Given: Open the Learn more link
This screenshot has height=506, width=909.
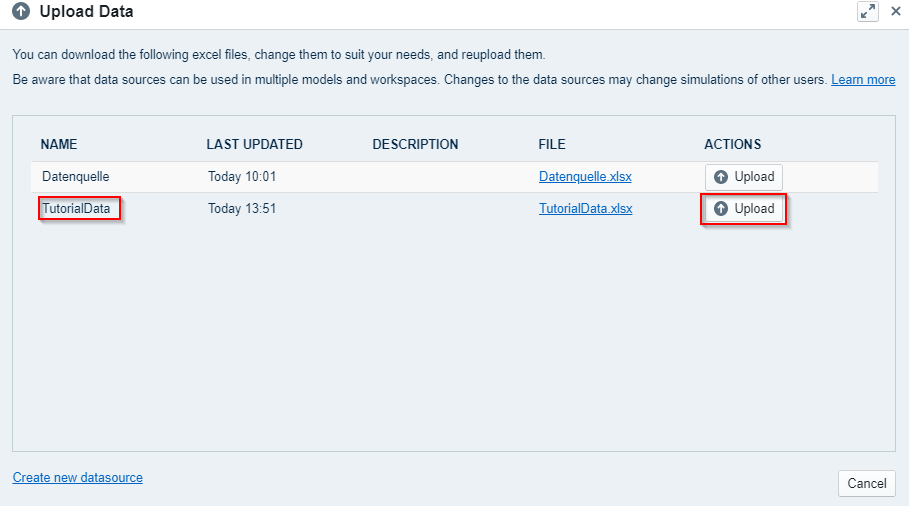Looking at the screenshot, I should click(x=863, y=79).
